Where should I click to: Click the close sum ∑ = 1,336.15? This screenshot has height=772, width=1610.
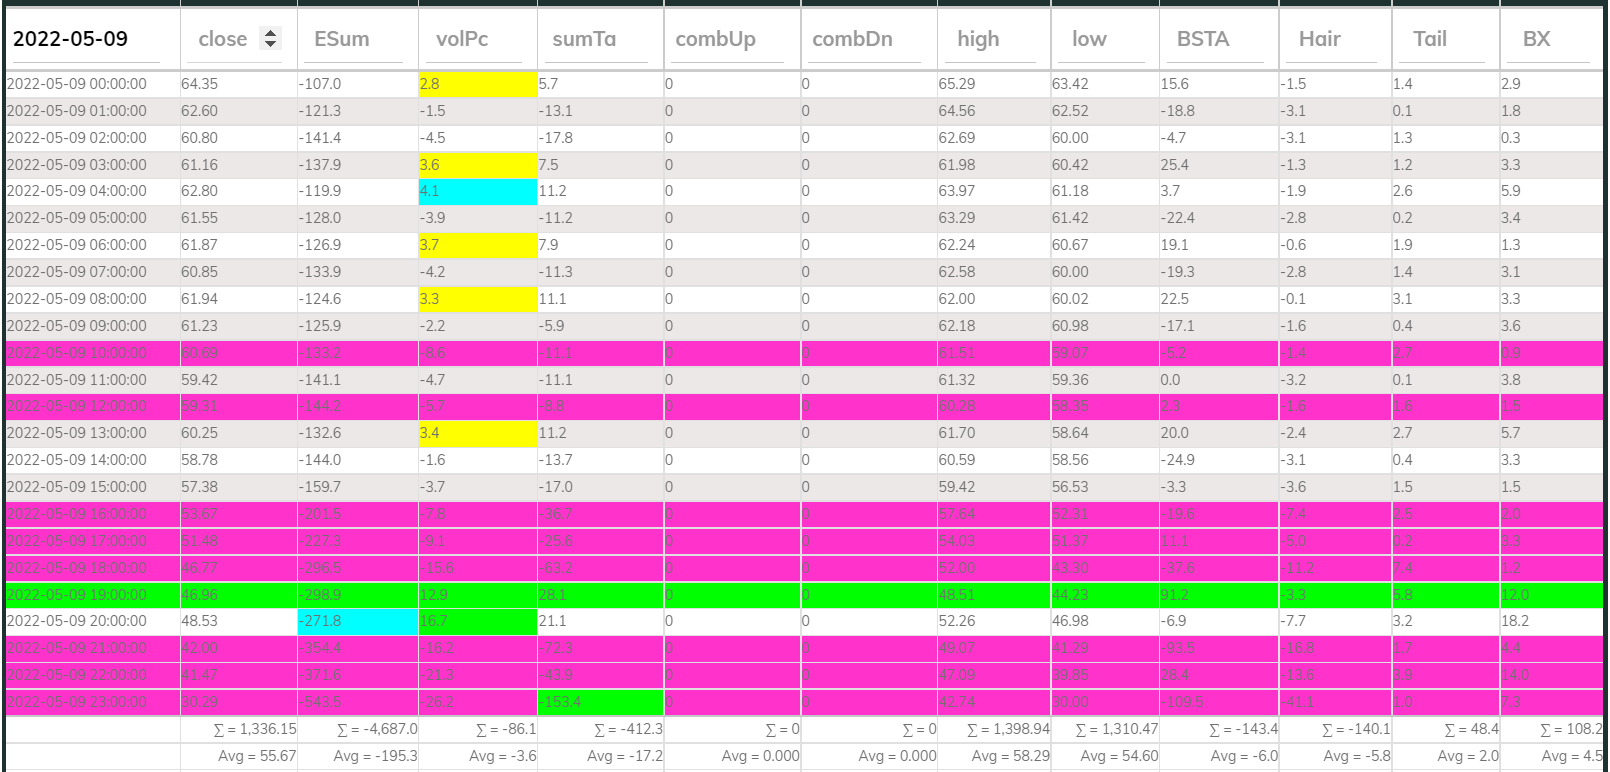click(x=255, y=729)
